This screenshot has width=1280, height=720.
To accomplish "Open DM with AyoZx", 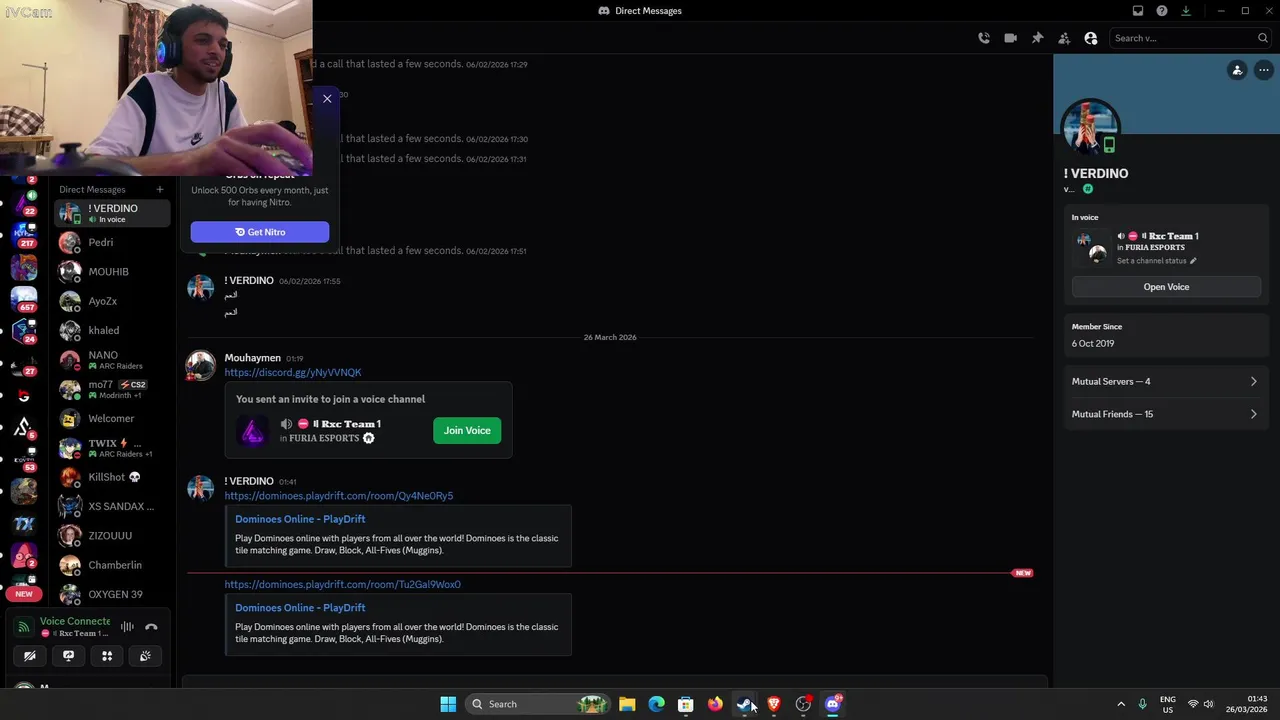I will click(x=113, y=301).
